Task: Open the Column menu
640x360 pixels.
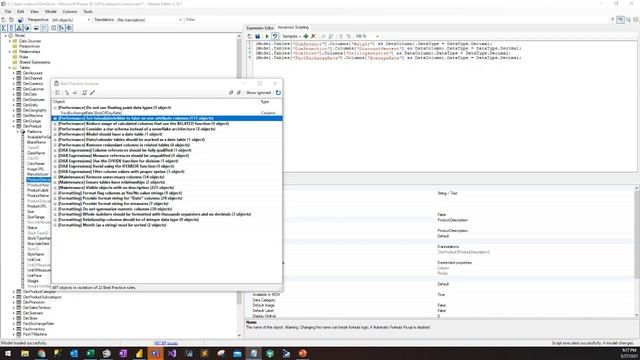Action: 70,11
